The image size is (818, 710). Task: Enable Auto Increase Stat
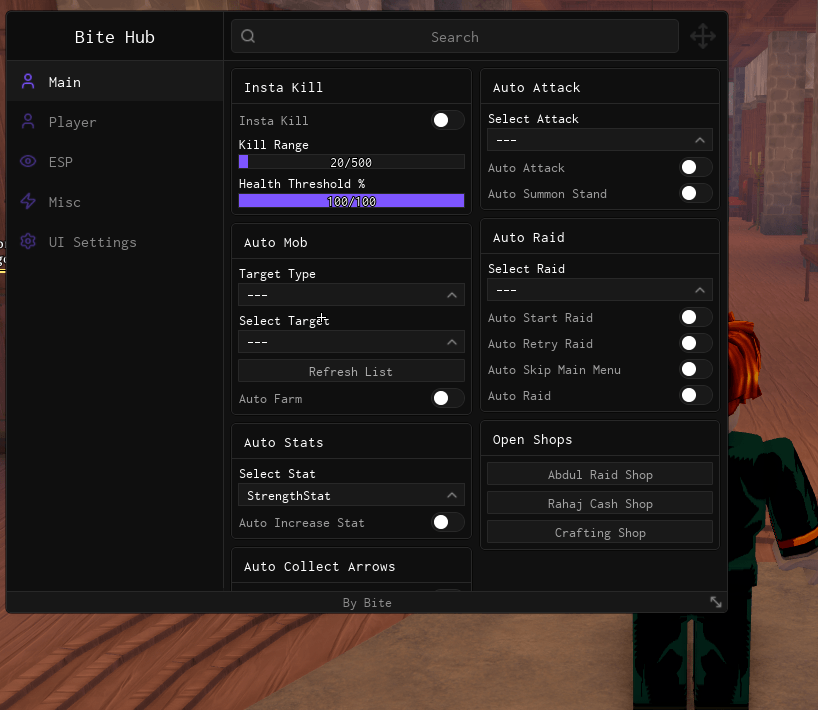click(x=448, y=522)
